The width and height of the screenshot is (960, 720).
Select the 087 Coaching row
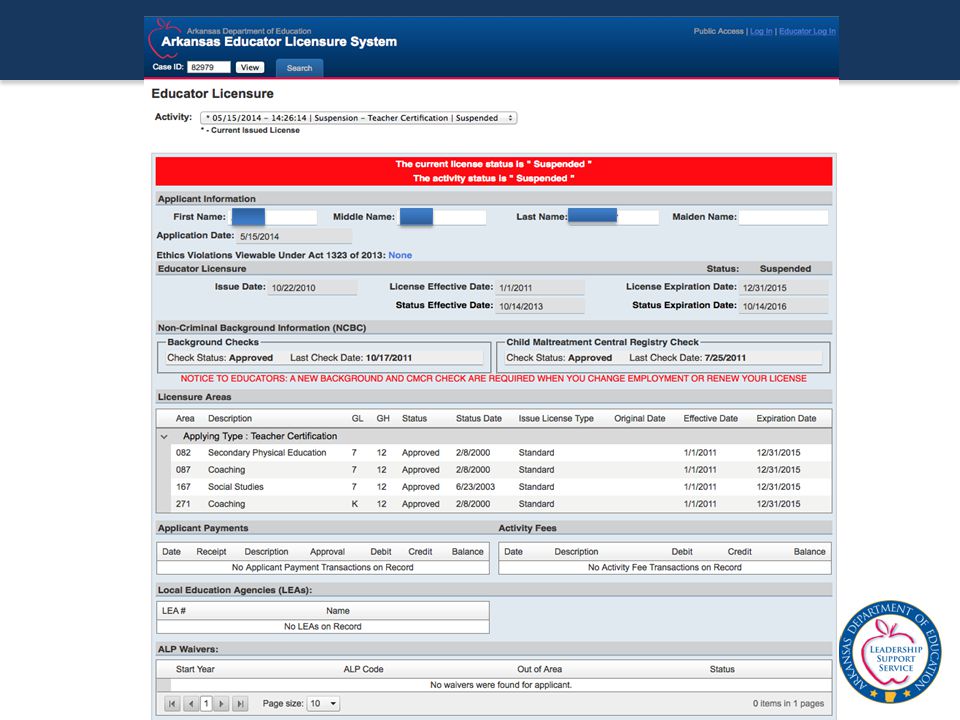(x=501, y=470)
